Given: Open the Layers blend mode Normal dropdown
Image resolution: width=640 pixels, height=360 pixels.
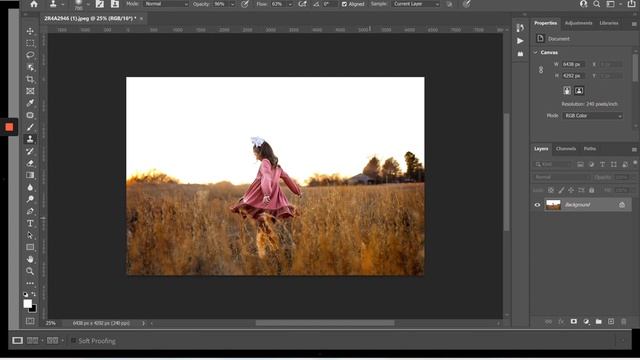Looking at the screenshot, I should point(562,177).
